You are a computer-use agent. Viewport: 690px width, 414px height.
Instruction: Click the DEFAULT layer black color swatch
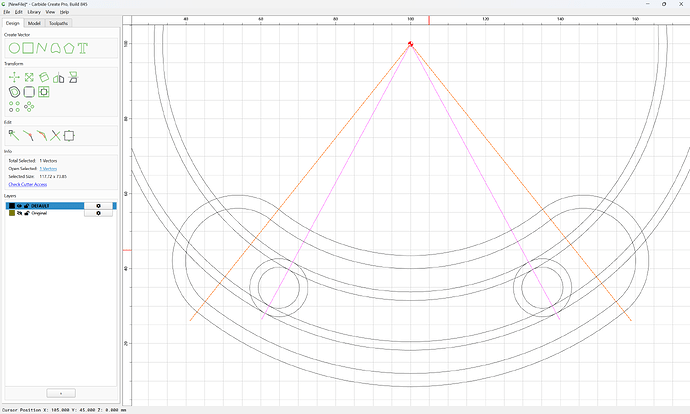pyautogui.click(x=12, y=206)
